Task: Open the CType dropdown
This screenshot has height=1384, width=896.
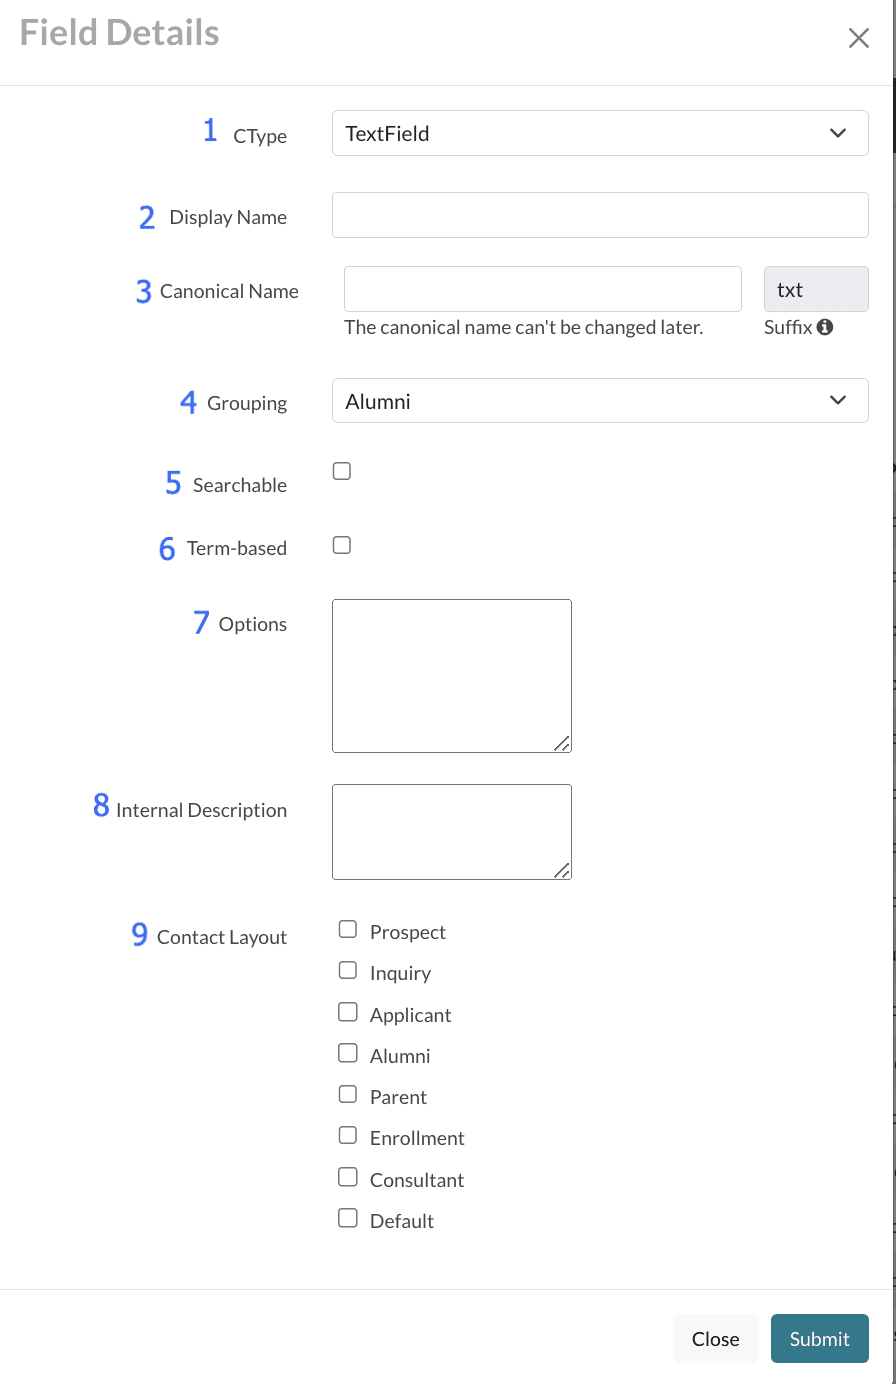Action: [x=599, y=132]
